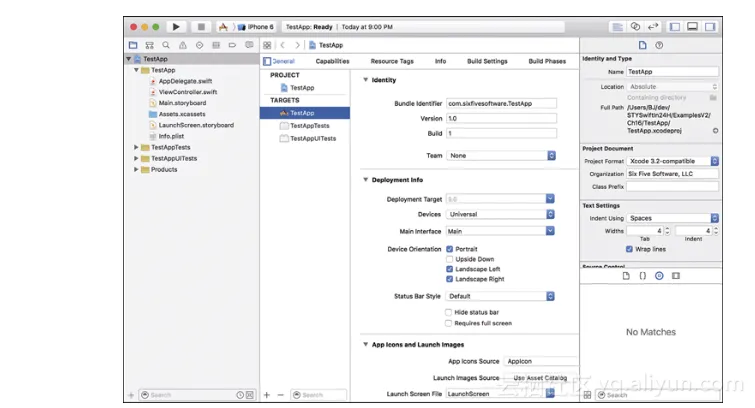Remove the selected target with minus button
Viewport: 755px width, 408px height.
pyautogui.click(x=281, y=395)
